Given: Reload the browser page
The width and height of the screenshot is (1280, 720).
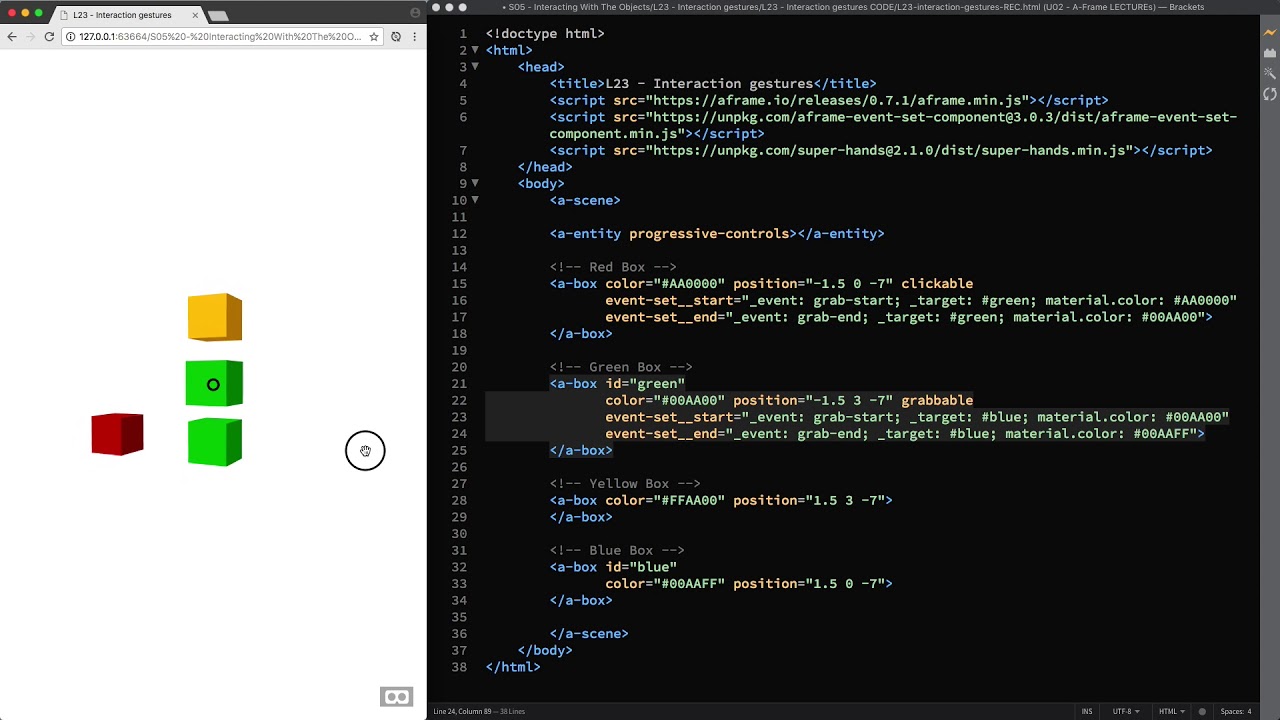Looking at the screenshot, I should (x=49, y=37).
